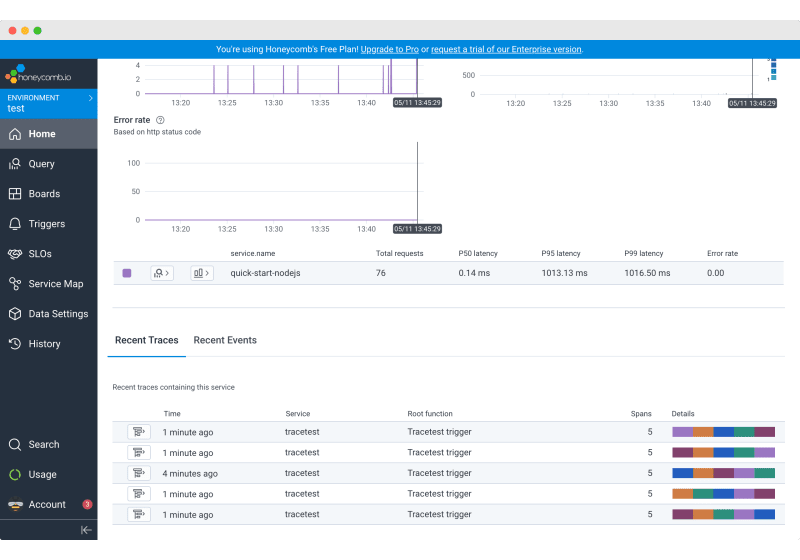Screen dimensions: 800x560
Task: Click the macOS green maximize window button
Action: [37, 31]
